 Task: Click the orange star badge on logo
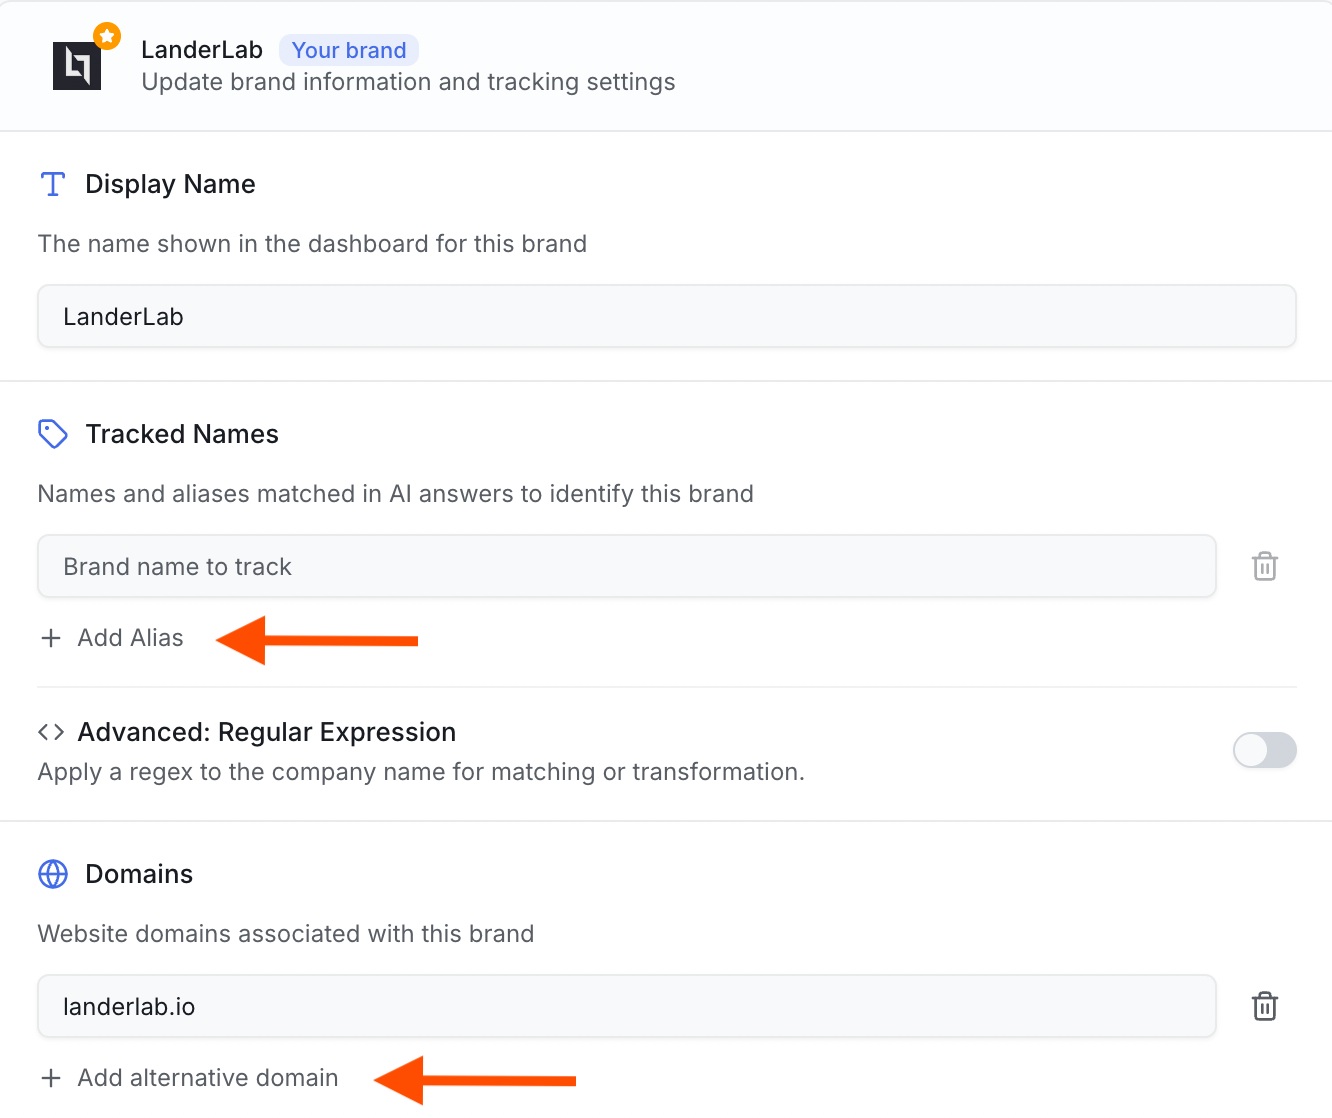click(x=107, y=36)
